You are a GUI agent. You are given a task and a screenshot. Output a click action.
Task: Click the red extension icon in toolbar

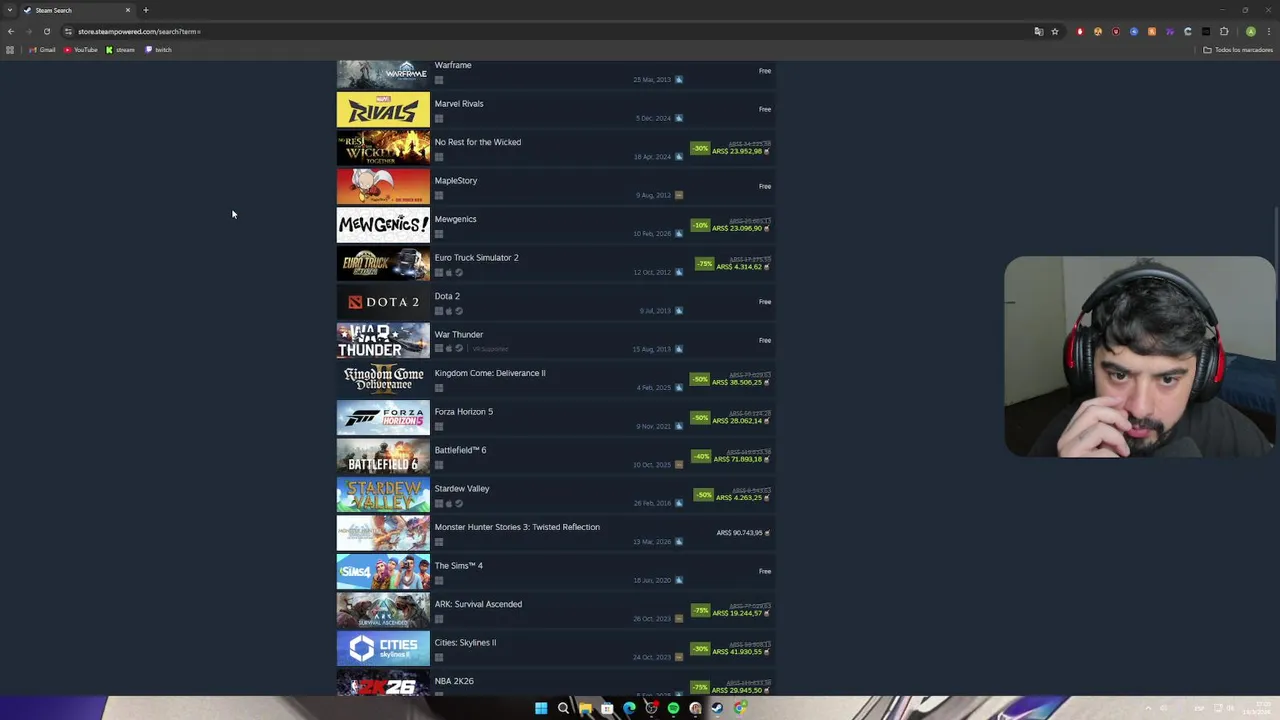tap(1080, 31)
